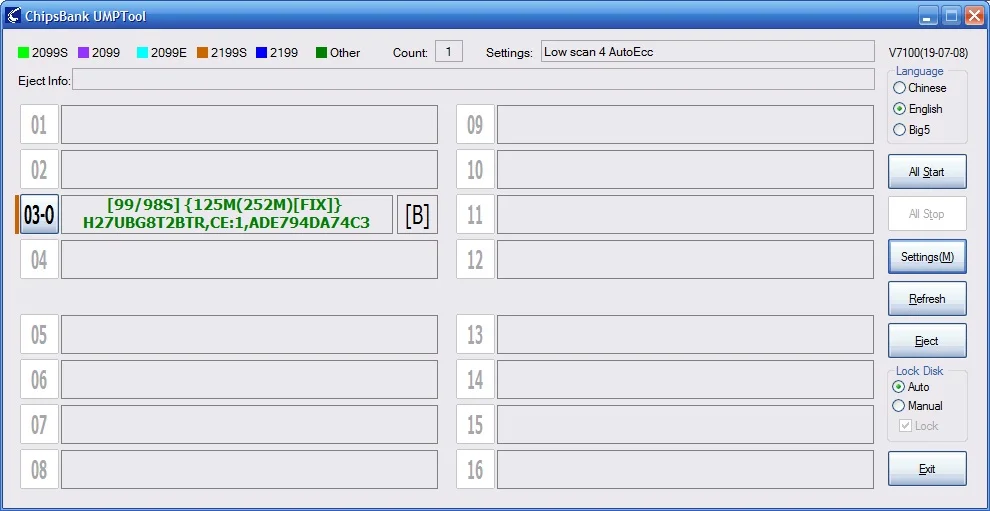Screen dimensions: 990x511
Task: Click the port 13 number button
Action: click(475, 334)
